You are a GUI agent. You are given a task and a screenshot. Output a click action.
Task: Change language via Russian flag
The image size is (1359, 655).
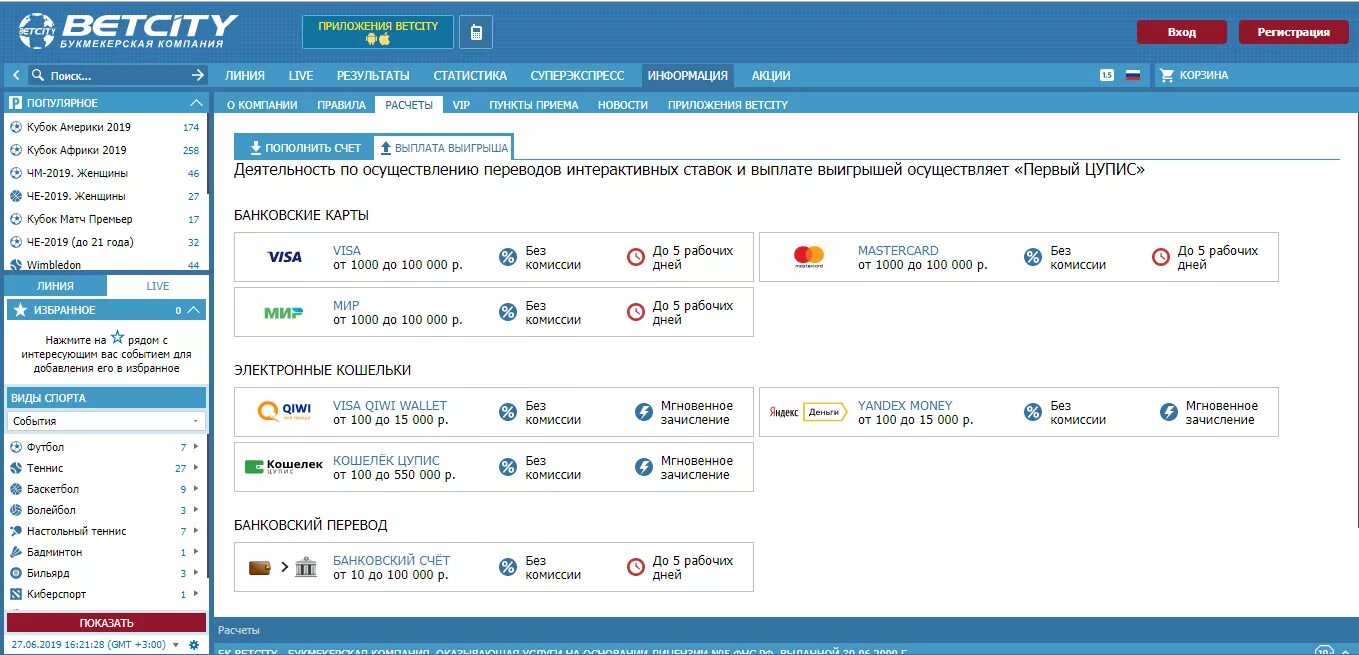(1133, 75)
